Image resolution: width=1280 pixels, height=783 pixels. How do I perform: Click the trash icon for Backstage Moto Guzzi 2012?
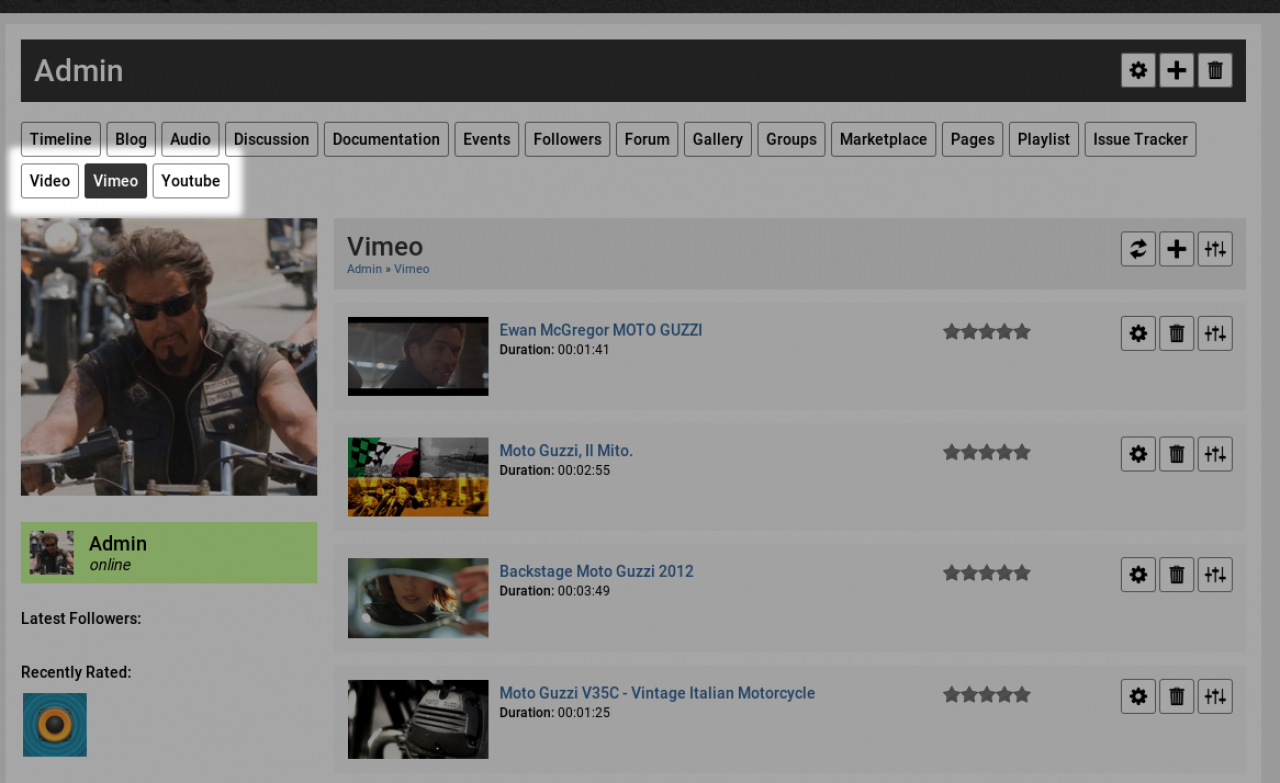(x=1177, y=575)
